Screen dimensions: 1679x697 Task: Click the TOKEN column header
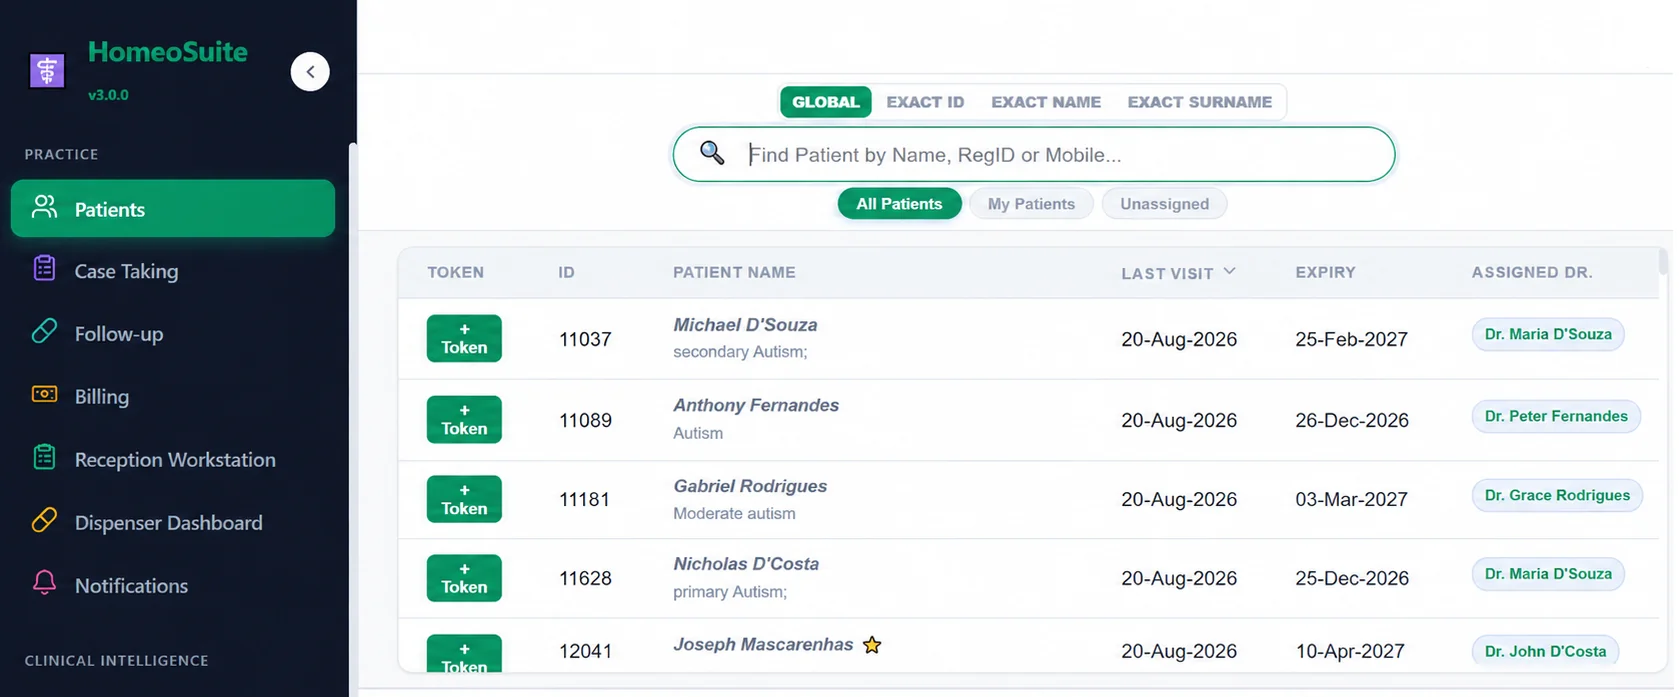pos(455,272)
